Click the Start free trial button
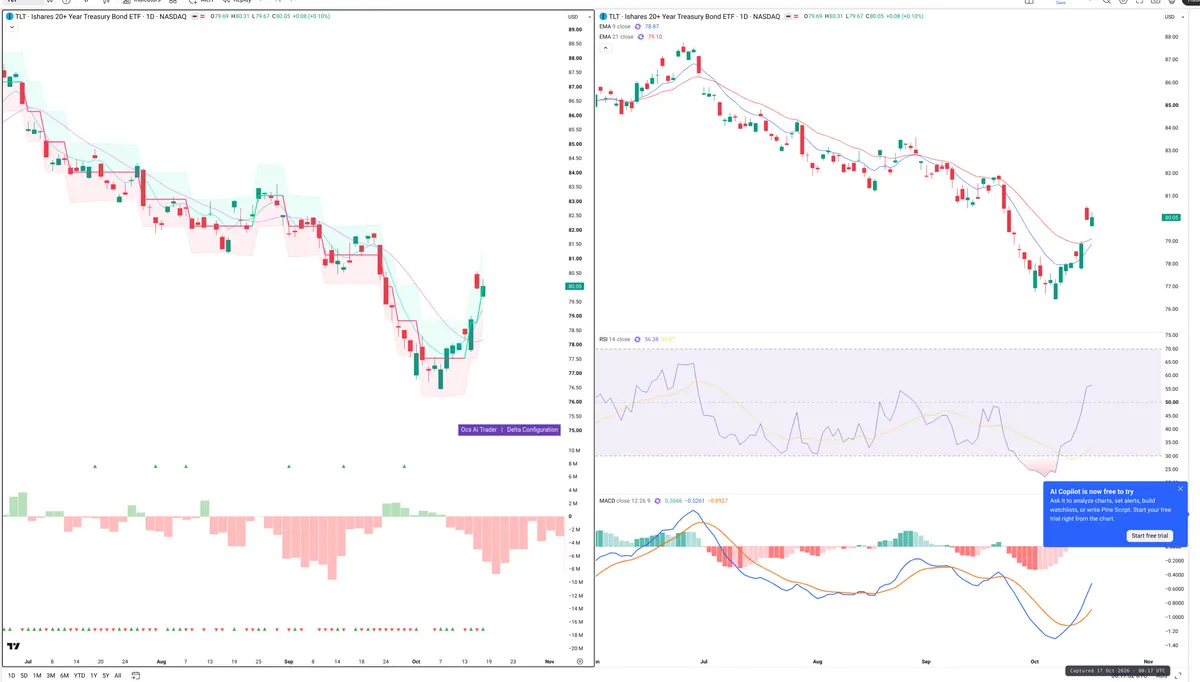Screen dimensions: 1200x682 [1152, 536]
